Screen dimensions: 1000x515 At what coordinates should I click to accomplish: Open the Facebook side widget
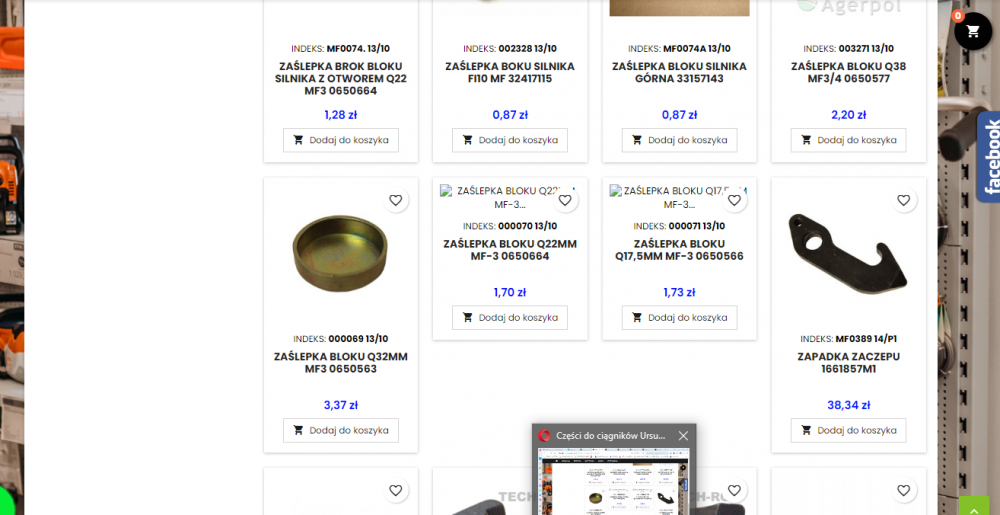coord(990,155)
